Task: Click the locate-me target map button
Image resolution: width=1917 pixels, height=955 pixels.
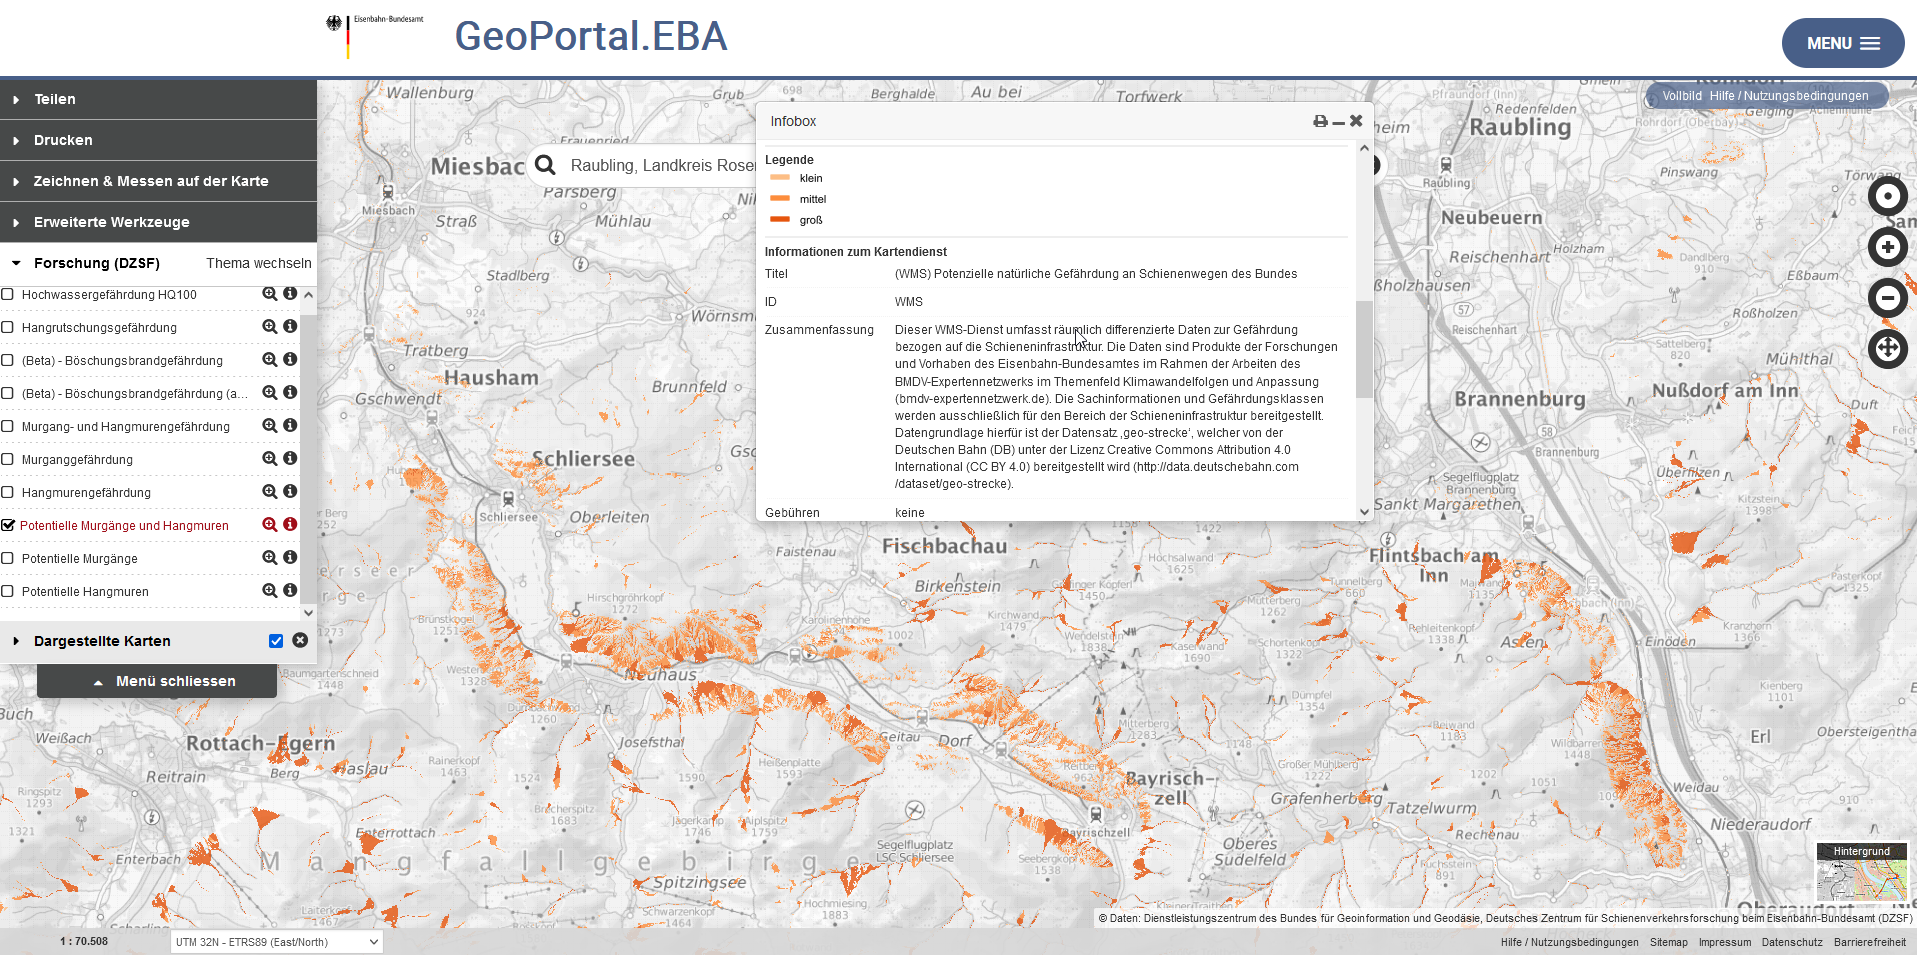Action: tap(1887, 196)
